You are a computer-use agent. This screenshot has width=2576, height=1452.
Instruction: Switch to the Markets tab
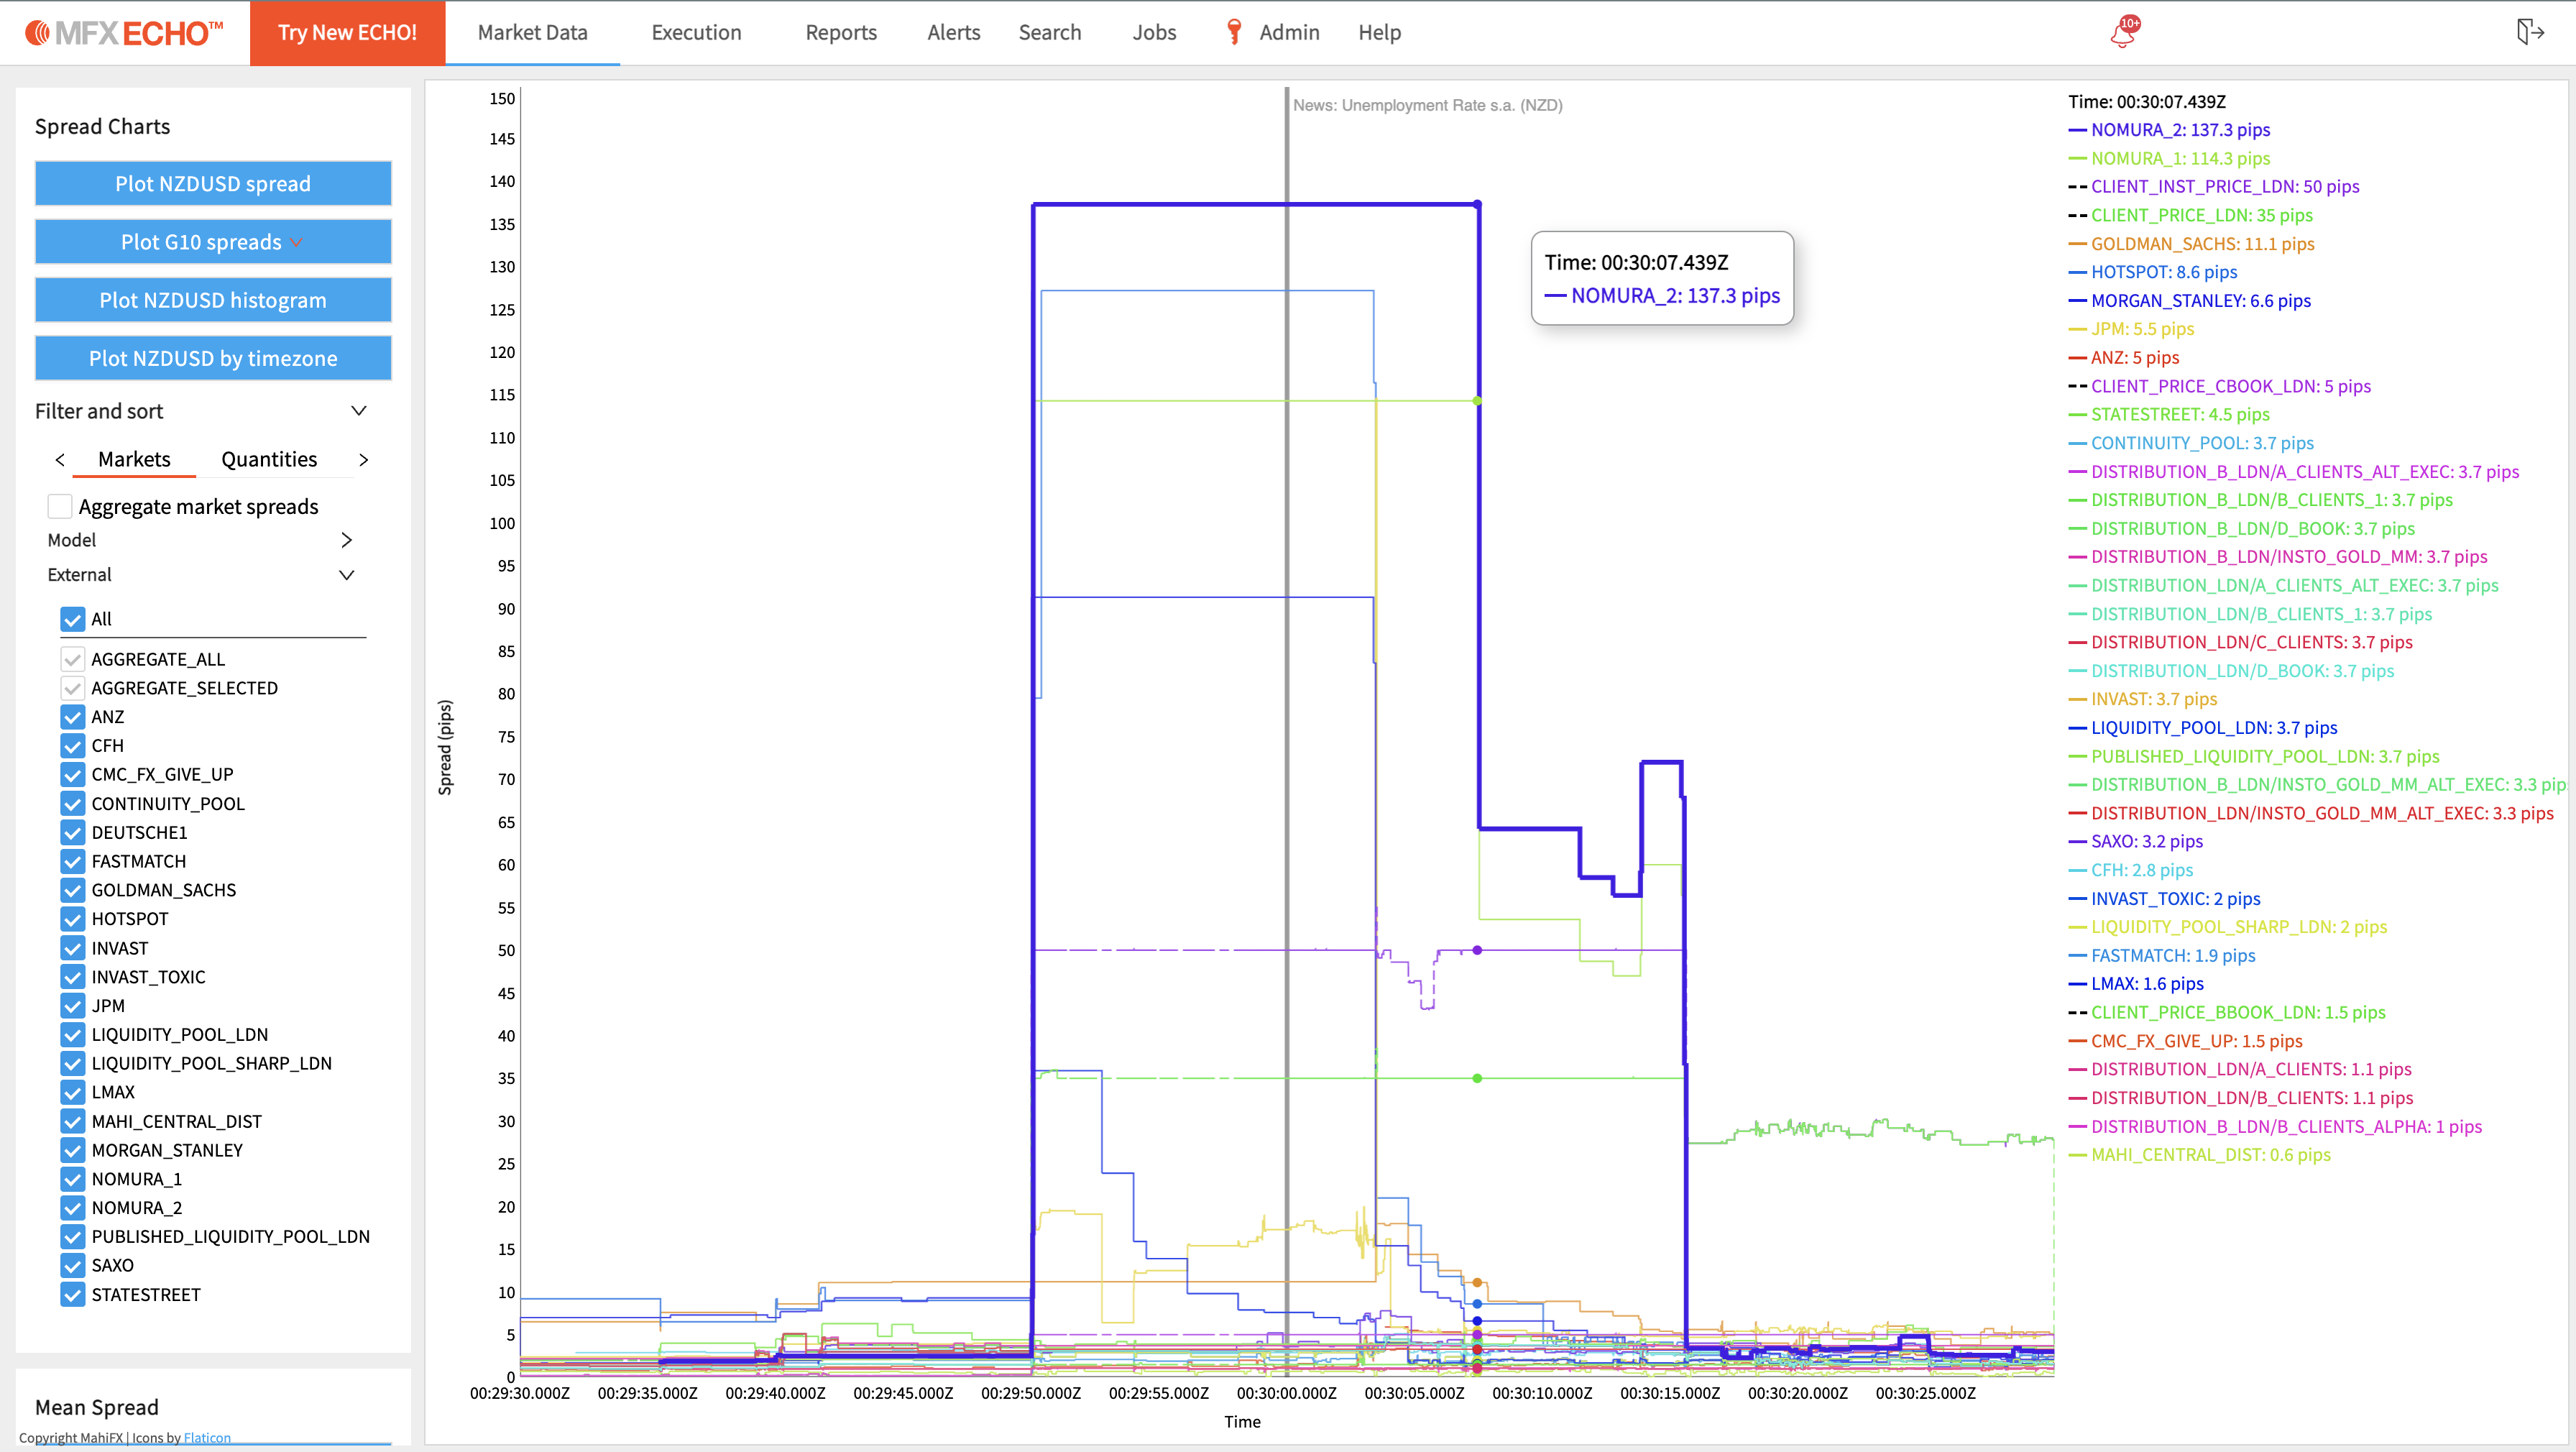[x=134, y=459]
